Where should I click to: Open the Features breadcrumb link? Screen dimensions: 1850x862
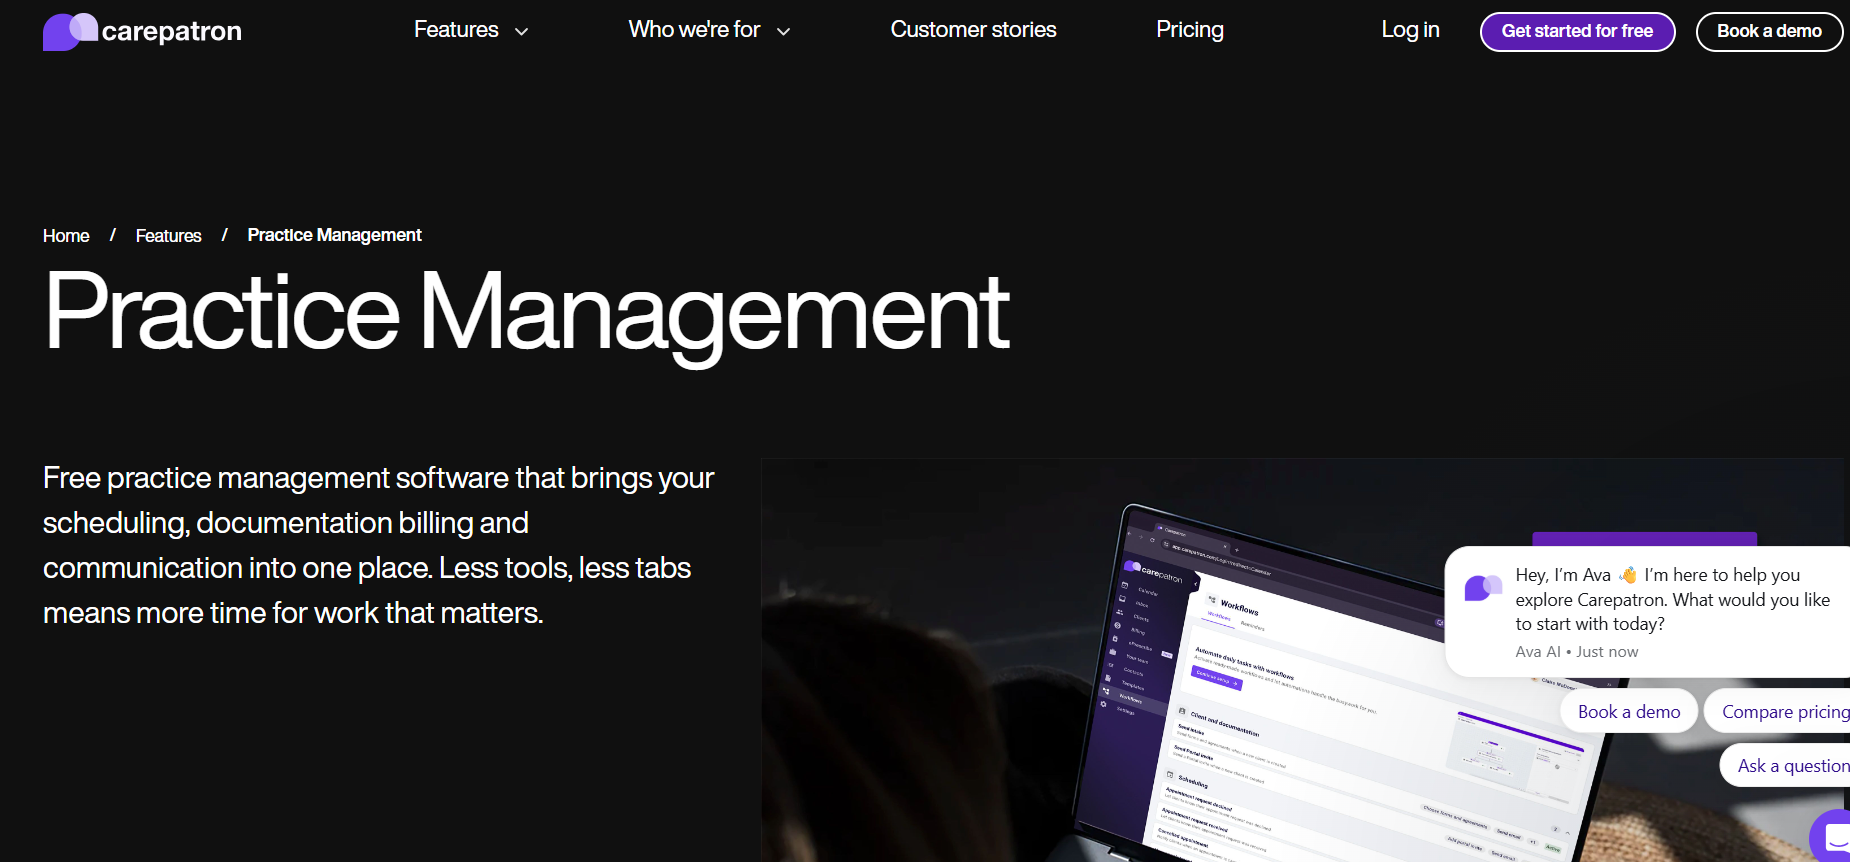point(168,236)
